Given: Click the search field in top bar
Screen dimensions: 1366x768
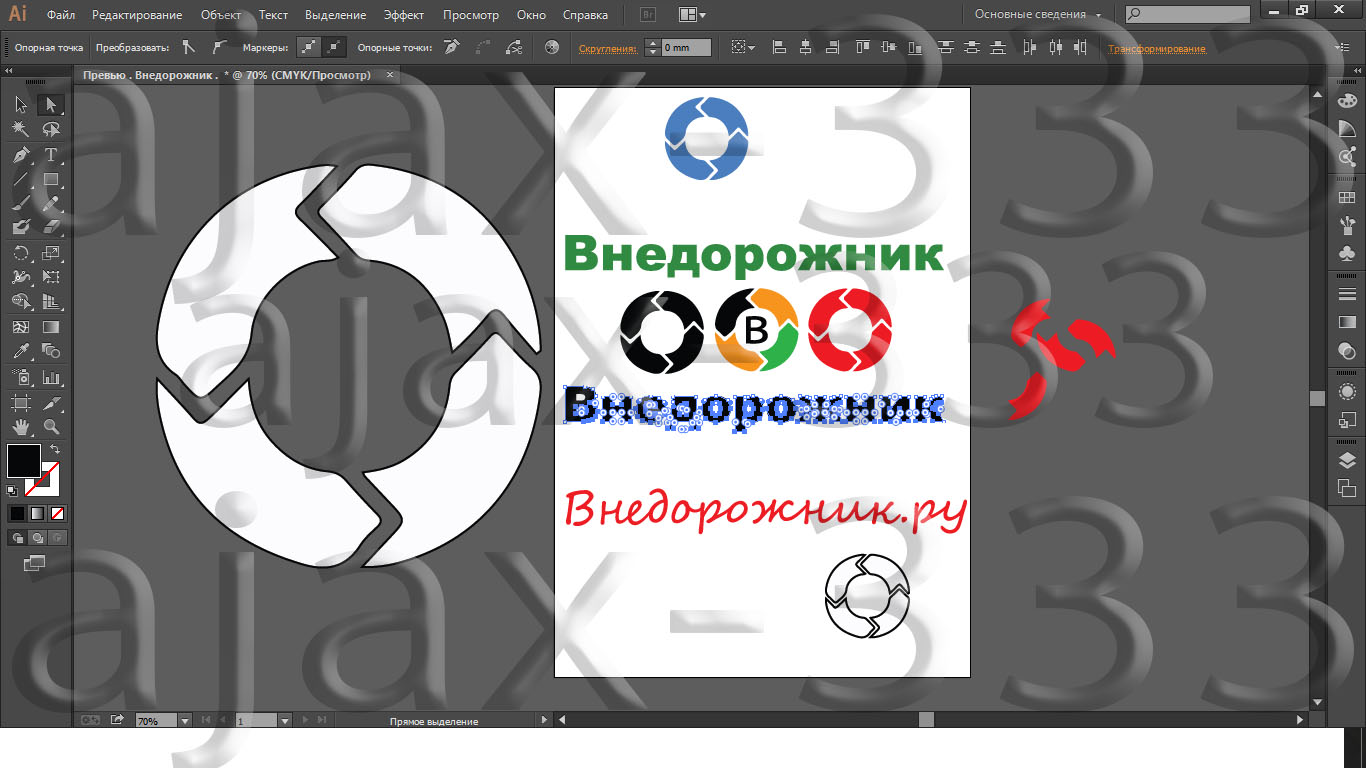Looking at the screenshot, I should tap(1187, 15).
